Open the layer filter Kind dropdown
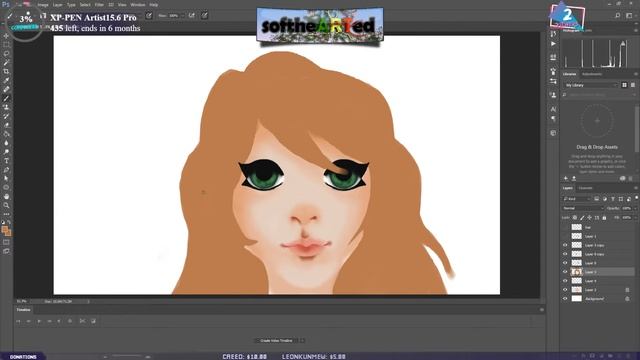Image resolution: width=640 pixels, height=360 pixels. point(576,199)
